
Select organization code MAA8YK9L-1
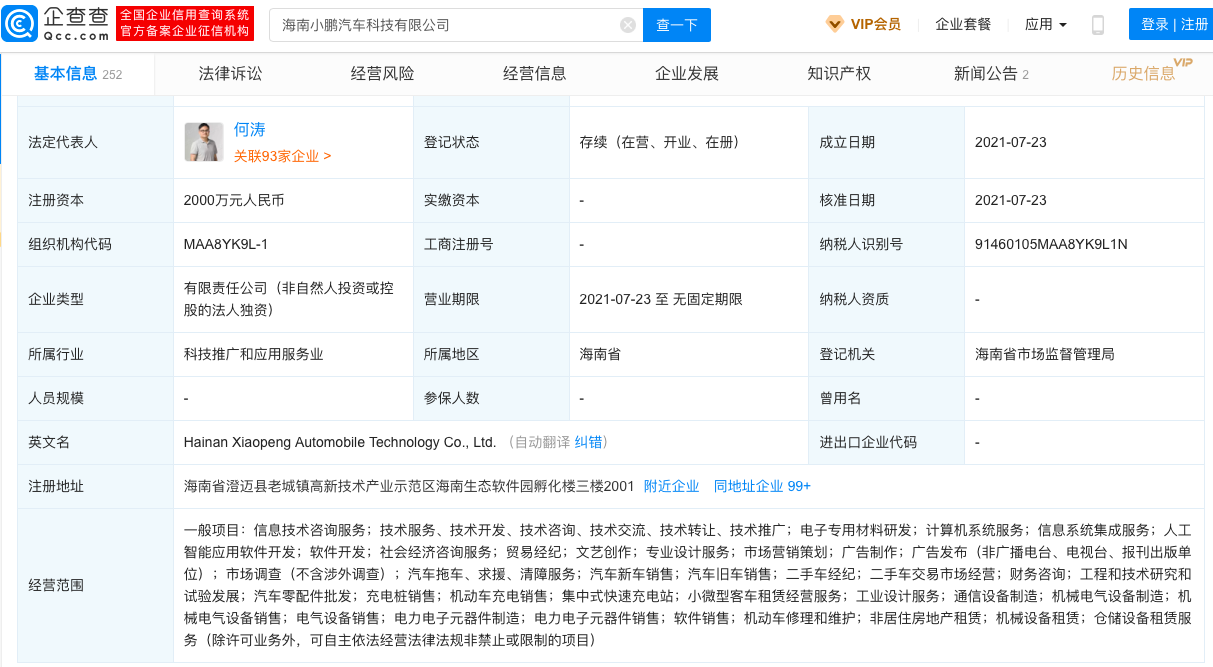pos(226,244)
